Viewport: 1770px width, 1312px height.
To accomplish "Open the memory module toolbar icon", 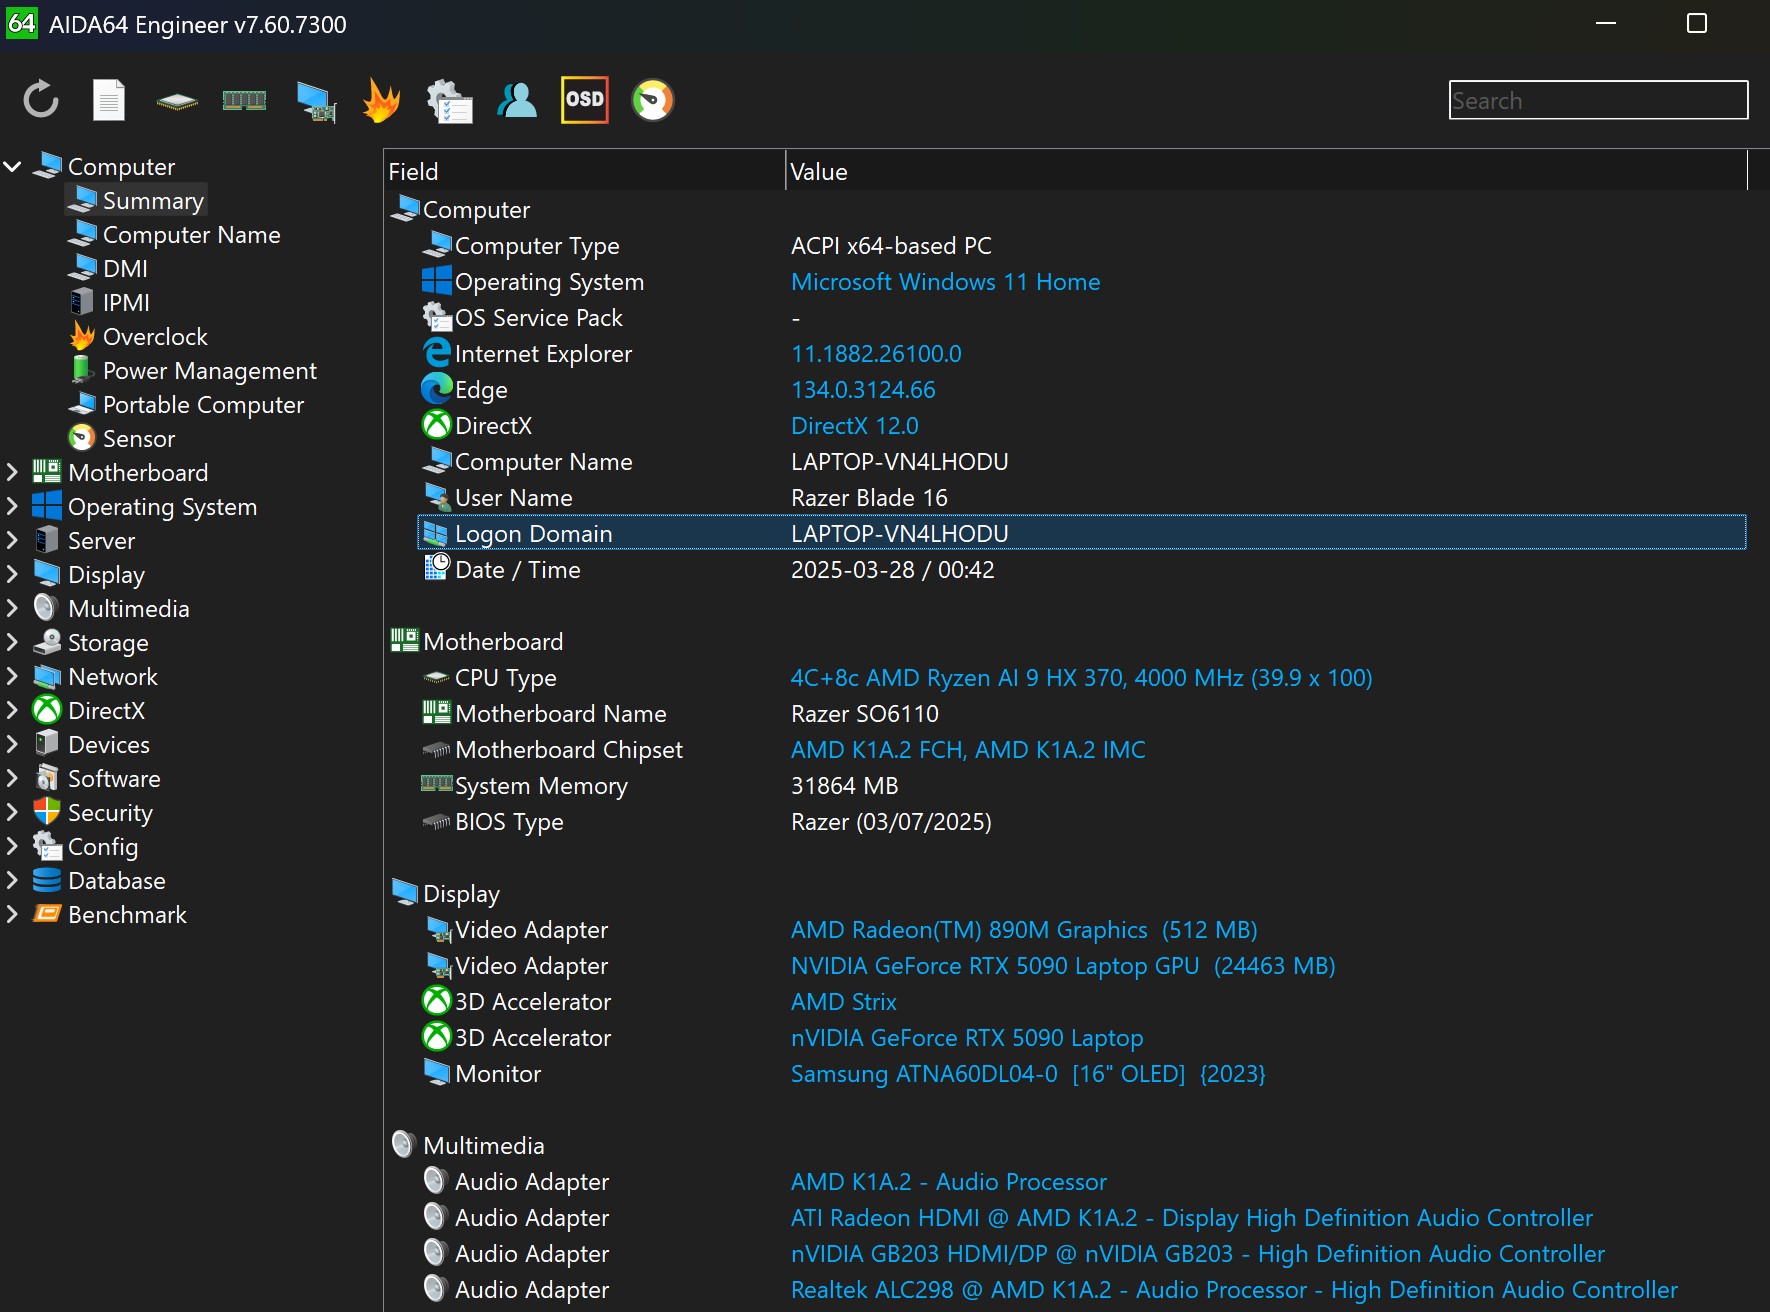I will pos(244,100).
